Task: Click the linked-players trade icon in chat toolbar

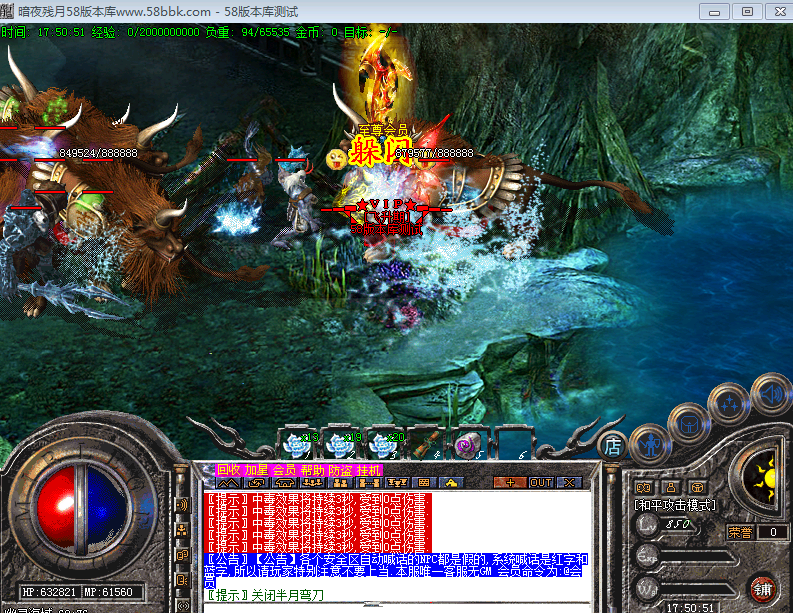Action: pos(369,483)
